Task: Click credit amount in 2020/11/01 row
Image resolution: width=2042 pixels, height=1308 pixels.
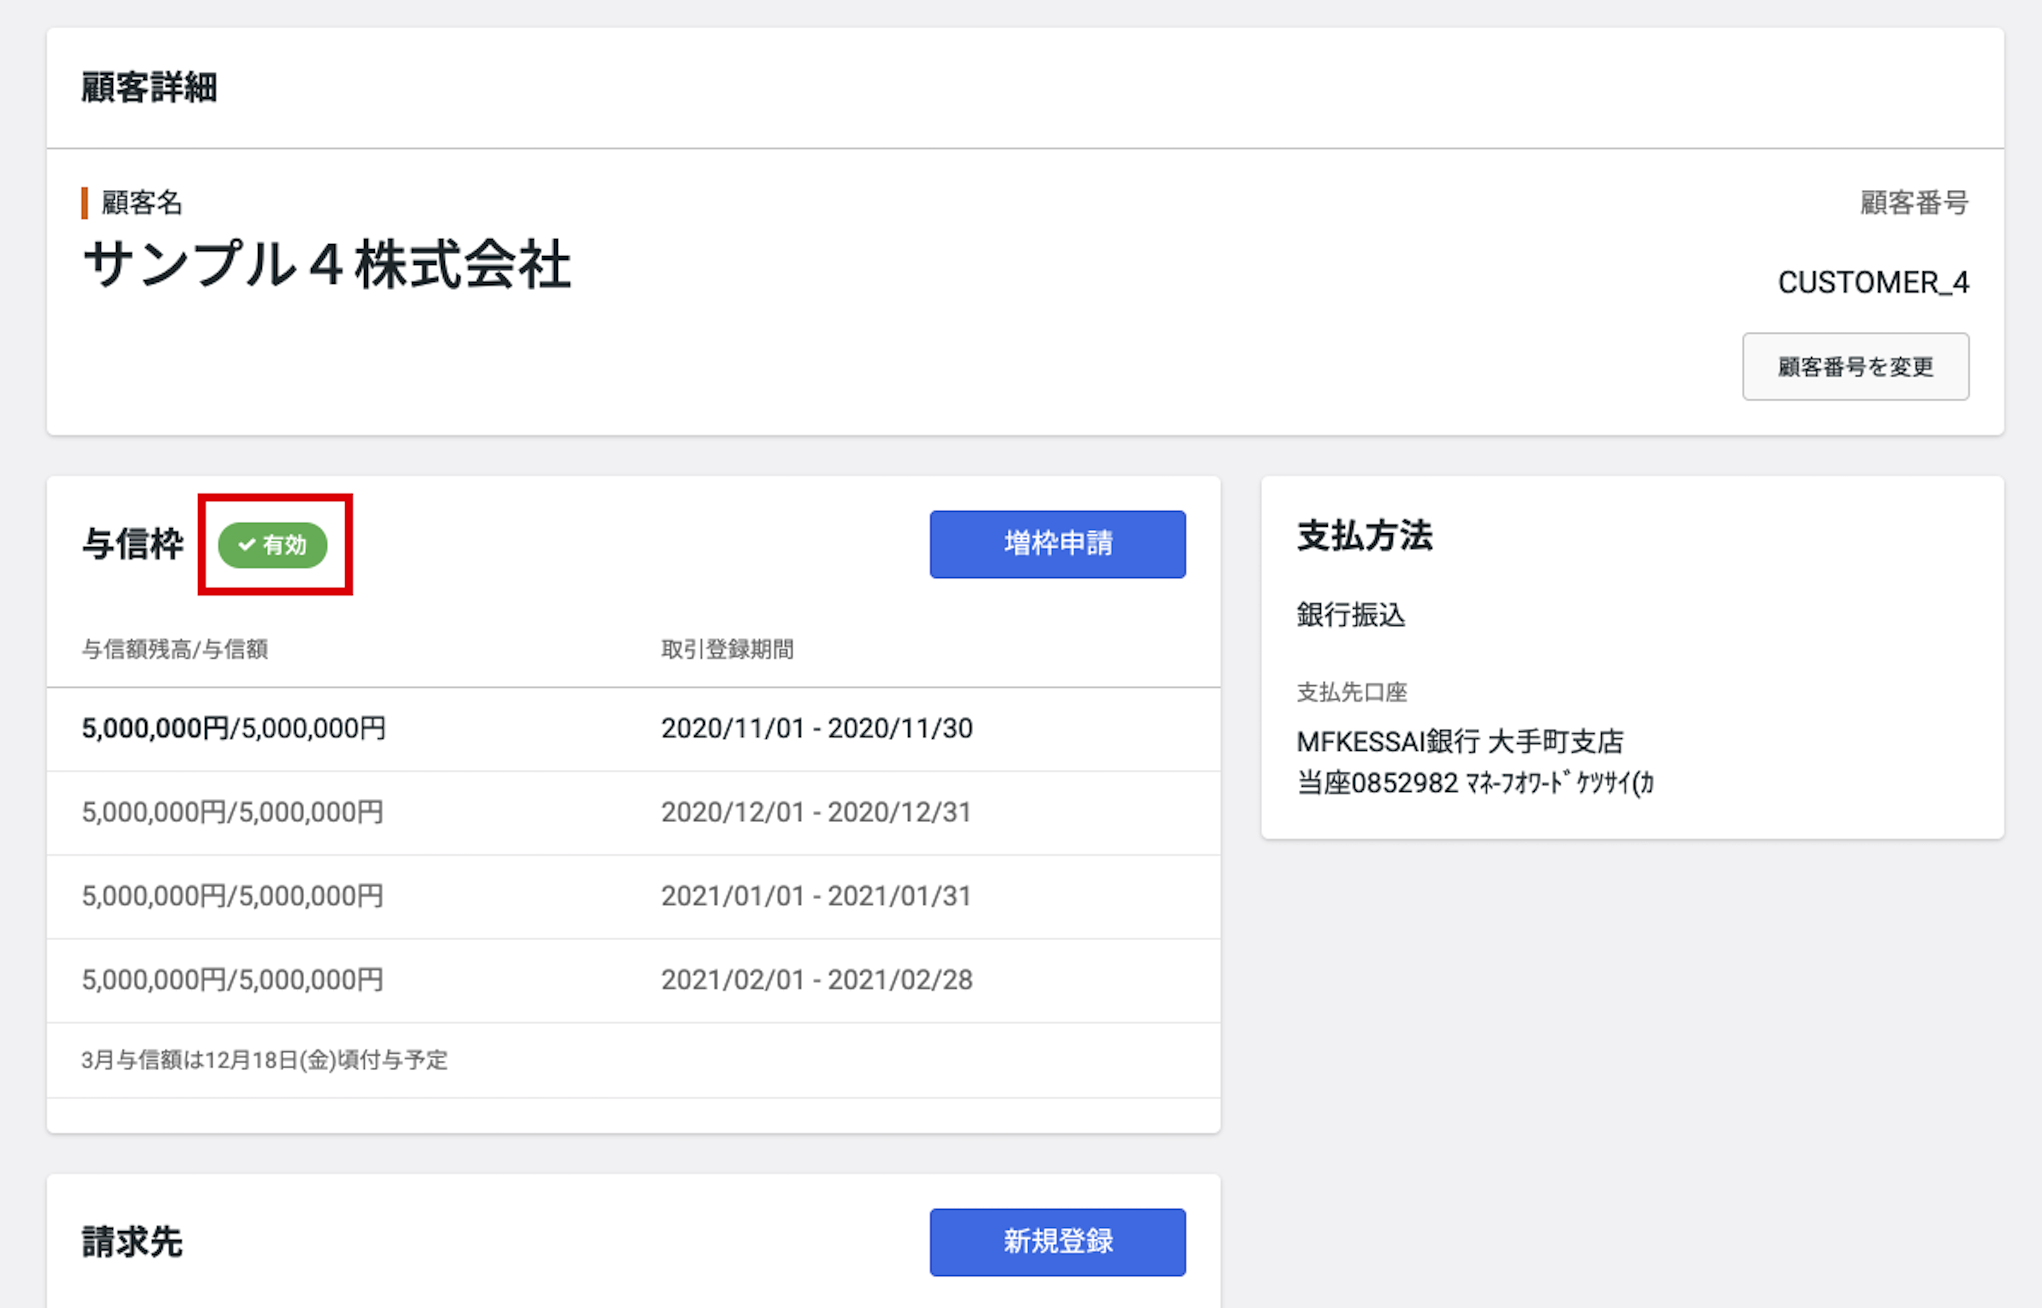Action: pyautogui.click(x=233, y=728)
